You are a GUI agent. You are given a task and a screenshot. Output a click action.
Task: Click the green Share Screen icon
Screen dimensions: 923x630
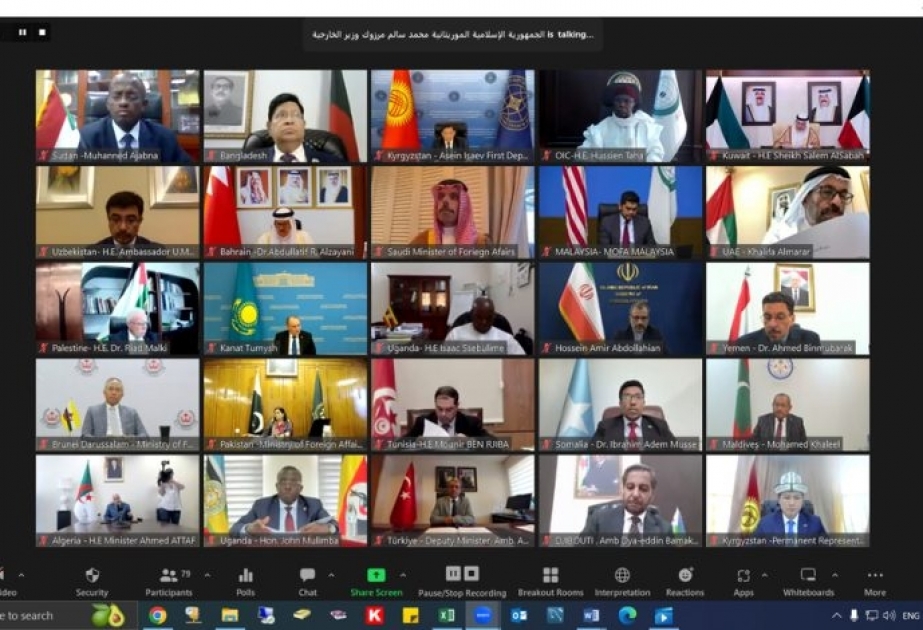point(376,575)
